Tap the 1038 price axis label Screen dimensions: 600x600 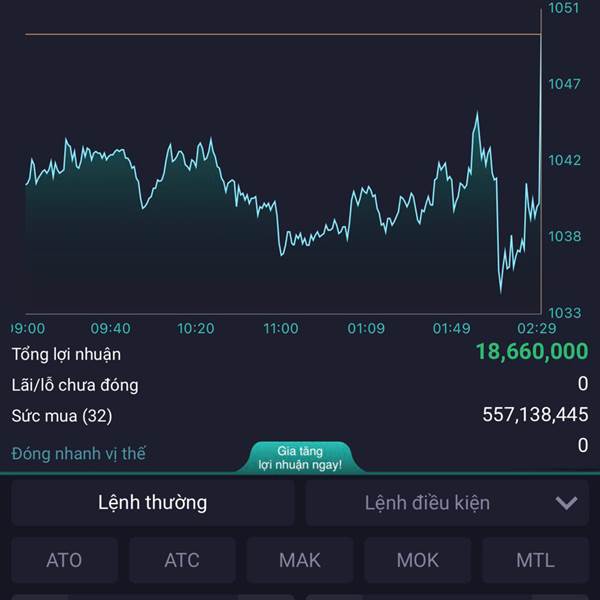pos(564,236)
